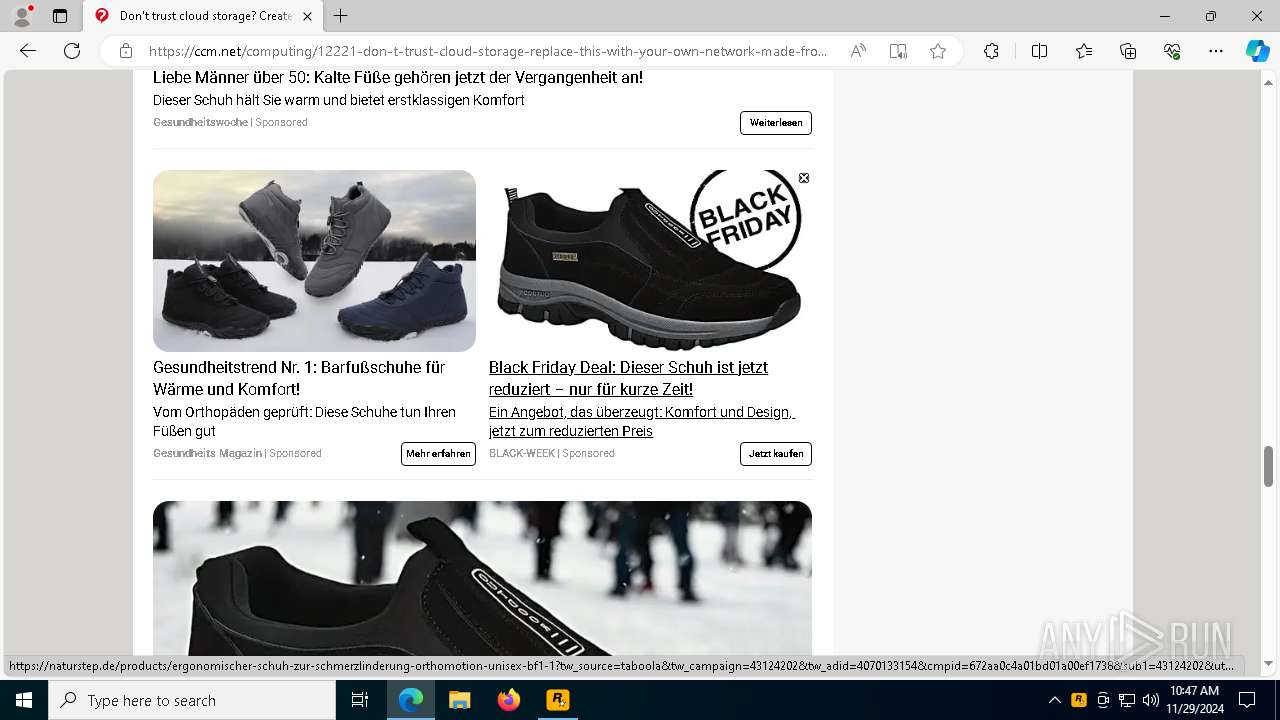Show hidden system tray icons
The height and width of the screenshot is (720, 1280).
pyautogui.click(x=1054, y=700)
